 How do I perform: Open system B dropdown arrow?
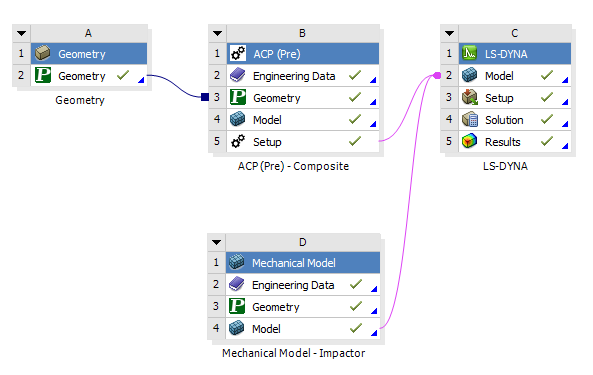coord(217,33)
